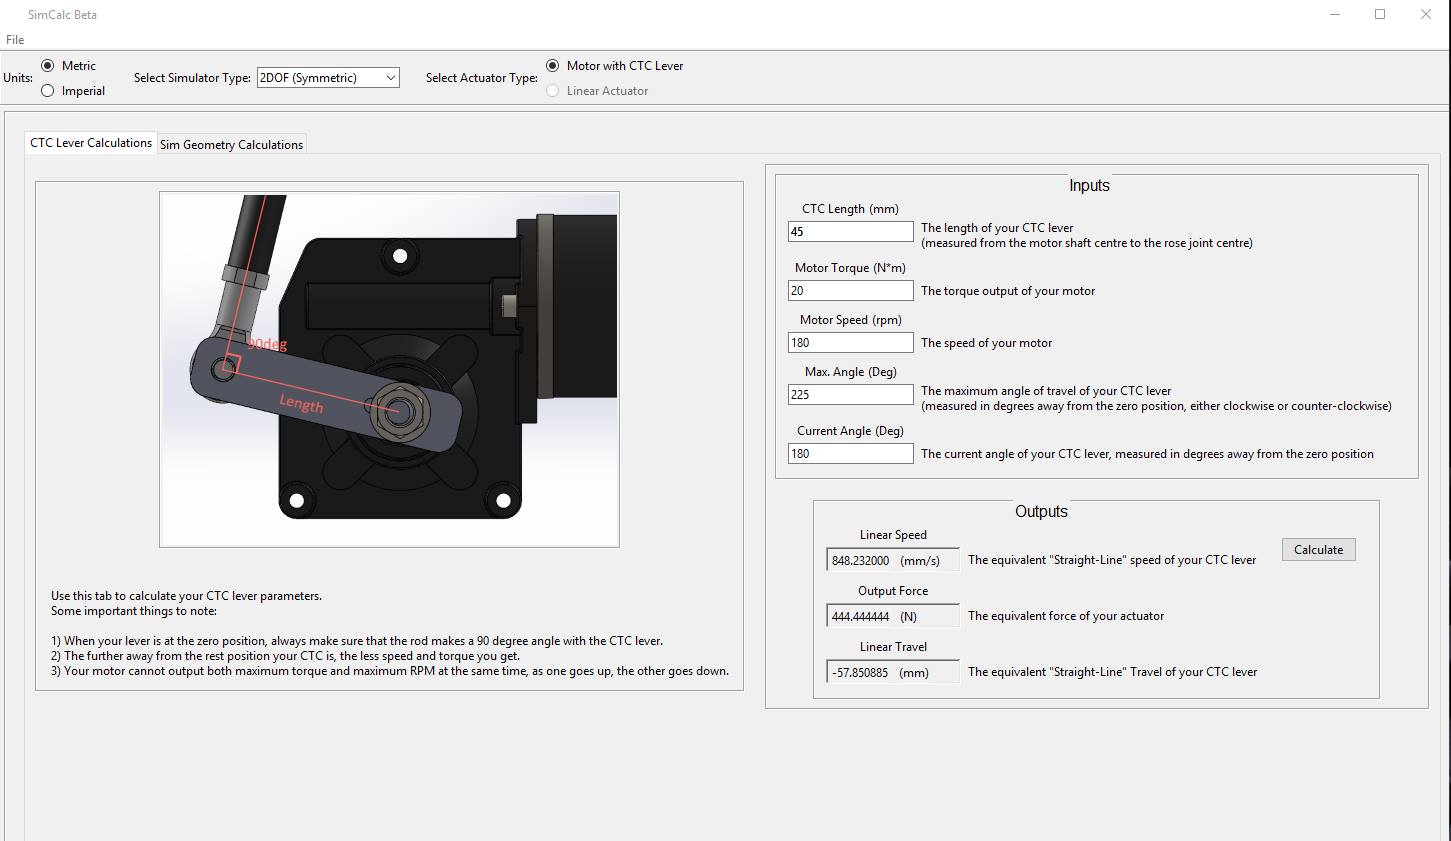
Task: Select the Linear Travel output value
Action: pyautogui.click(x=893, y=672)
